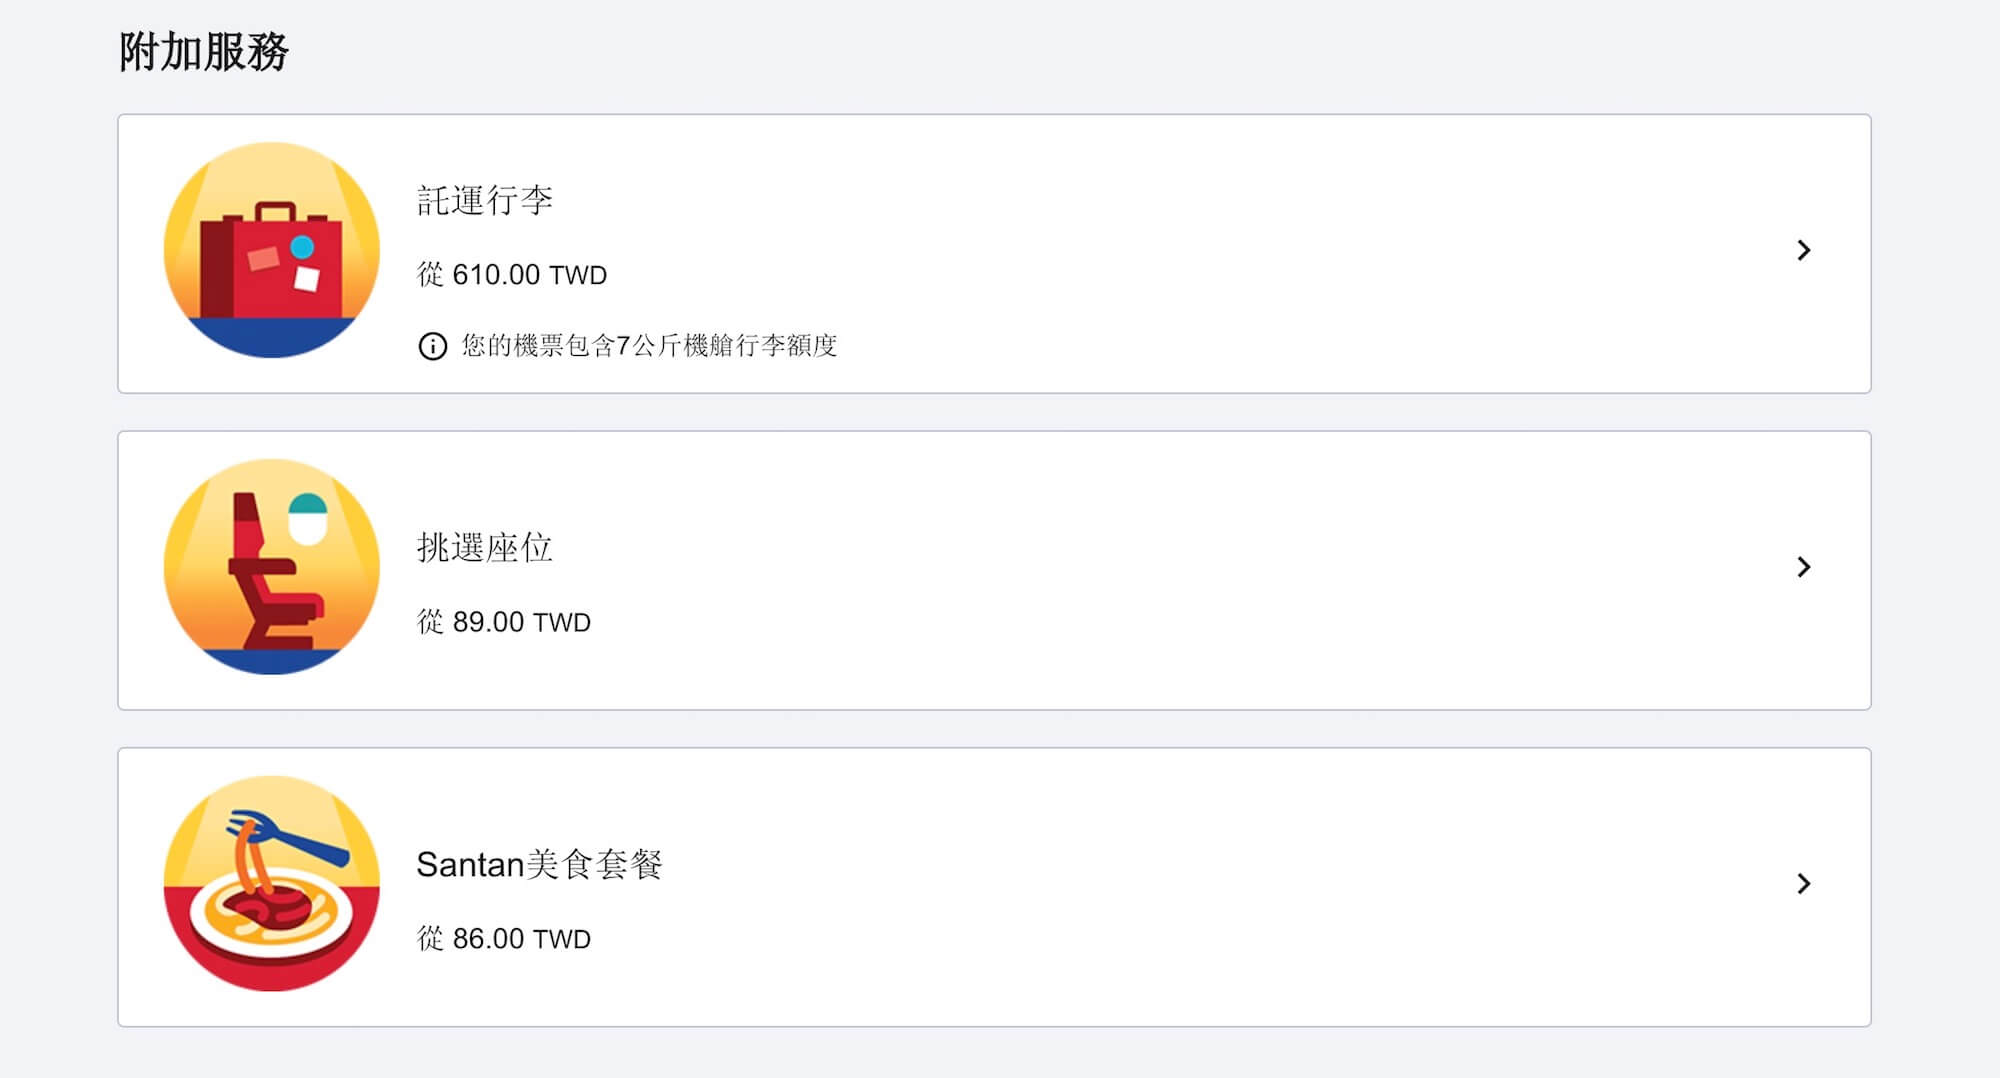The height and width of the screenshot is (1078, 2000).
Task: Open Santan美食套餐 via its right arrow
Action: [x=1803, y=884]
